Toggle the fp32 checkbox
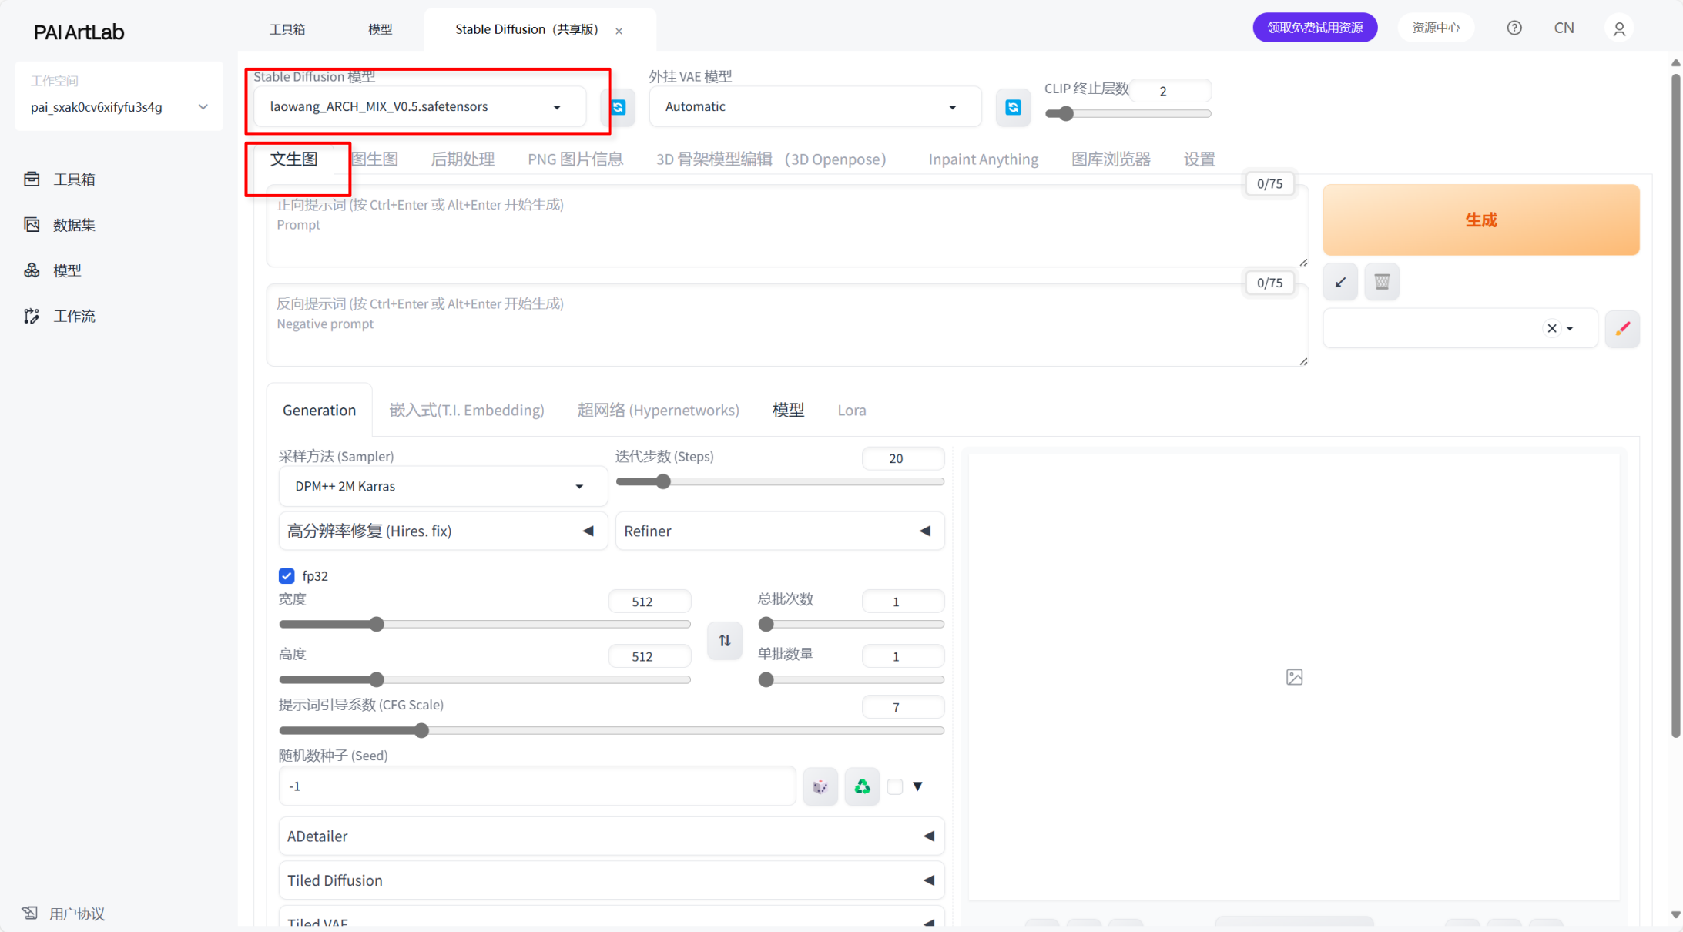 287,576
